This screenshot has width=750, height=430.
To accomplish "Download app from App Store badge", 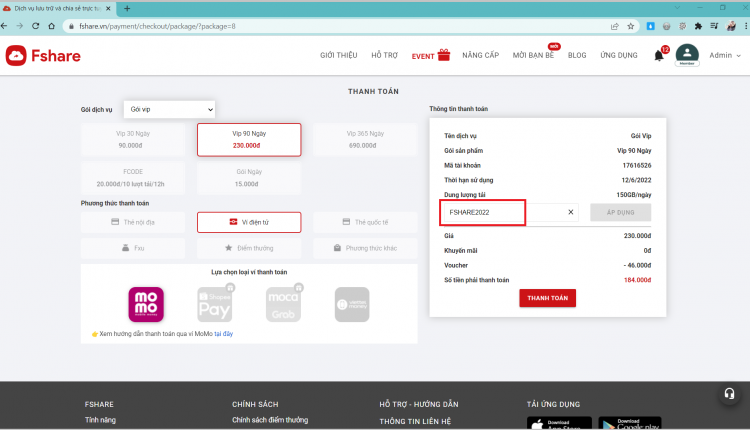I will 559,423.
